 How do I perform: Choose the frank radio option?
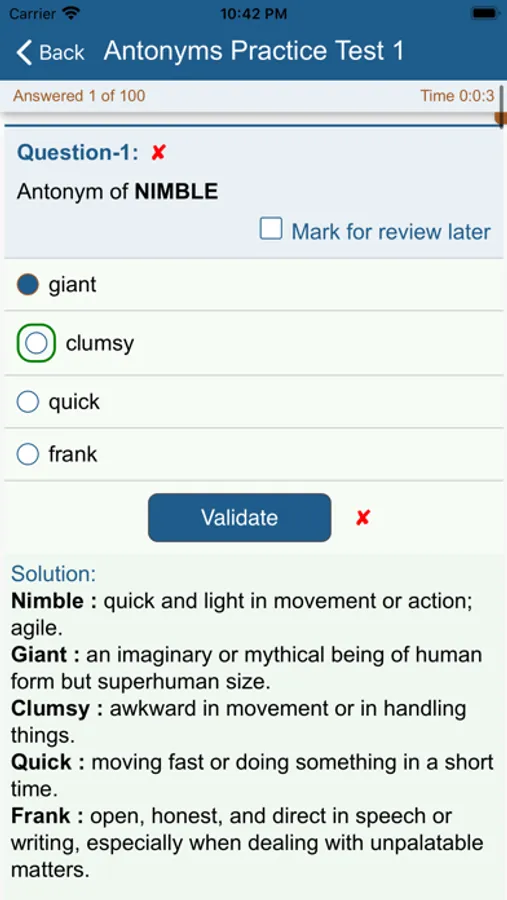[28, 455]
